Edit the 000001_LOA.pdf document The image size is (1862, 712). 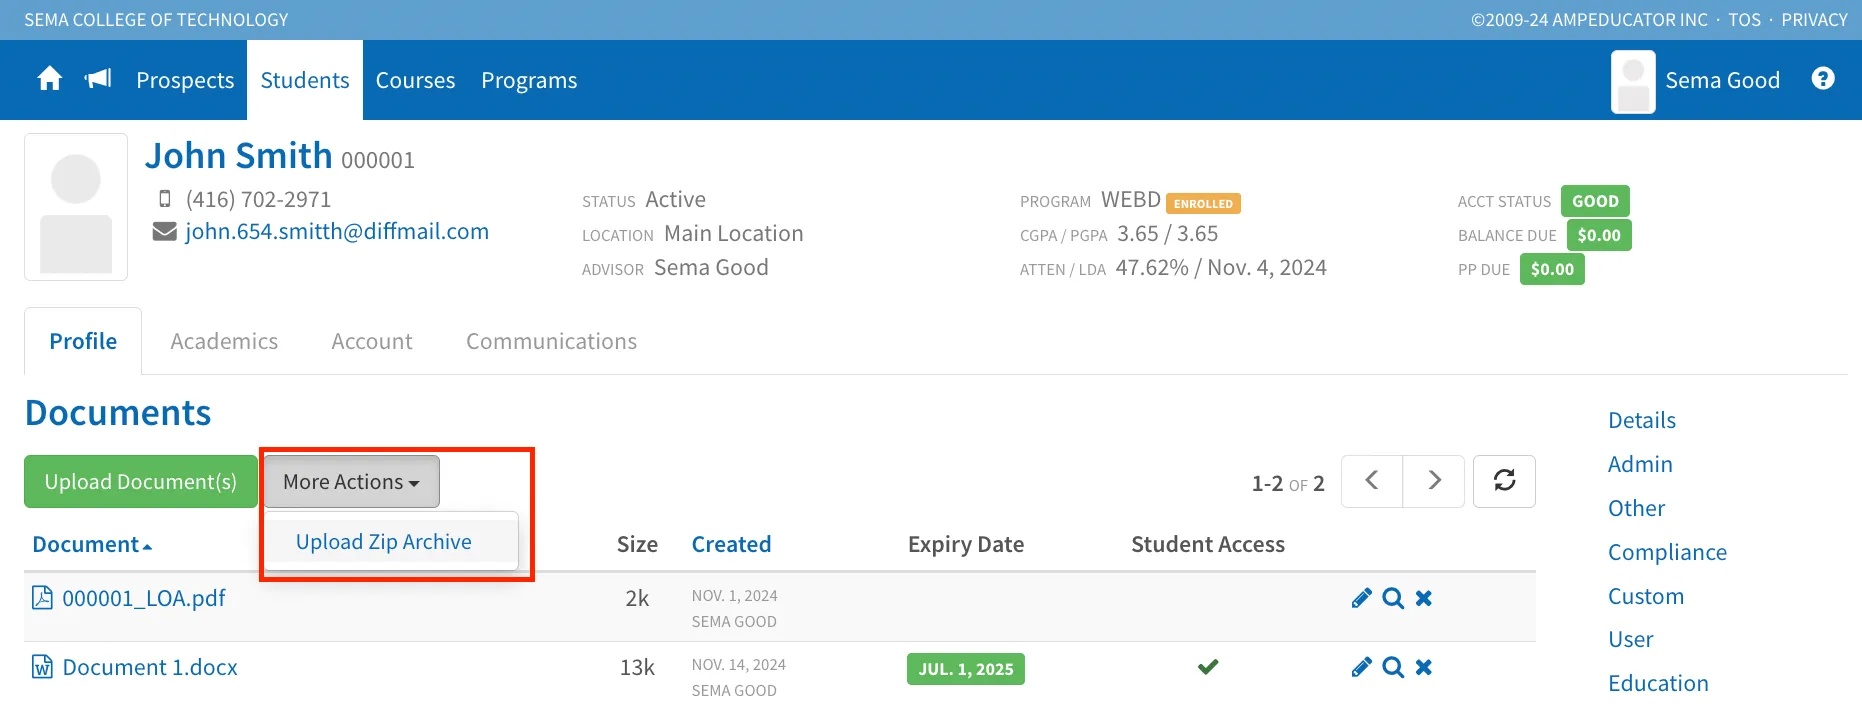[1361, 598]
